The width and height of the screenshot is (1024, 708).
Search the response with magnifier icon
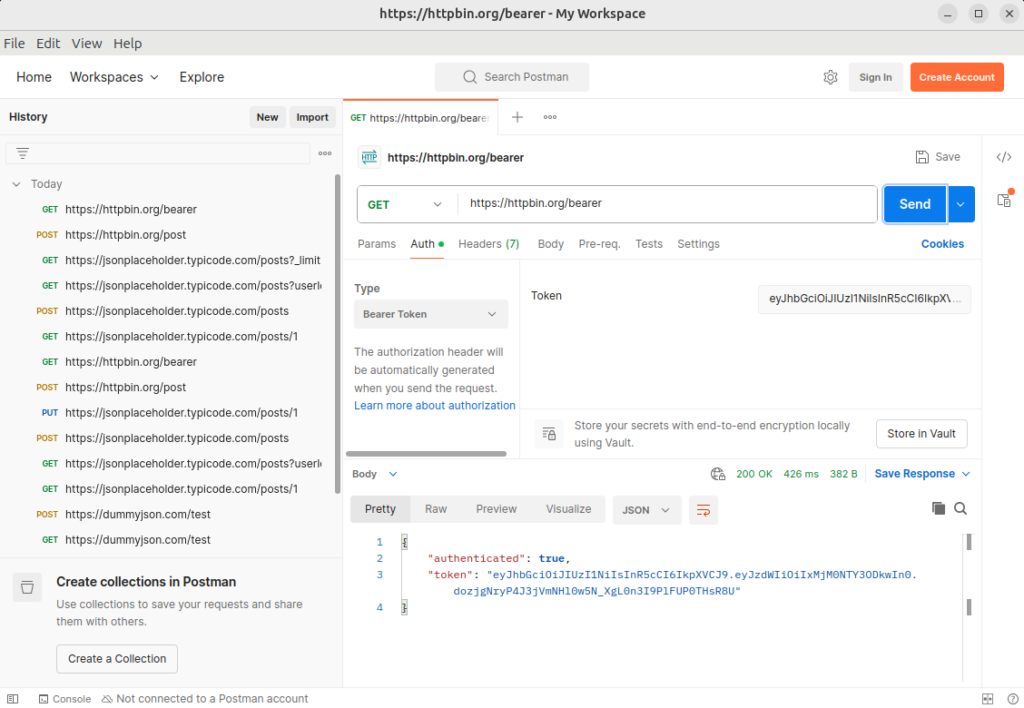point(960,509)
